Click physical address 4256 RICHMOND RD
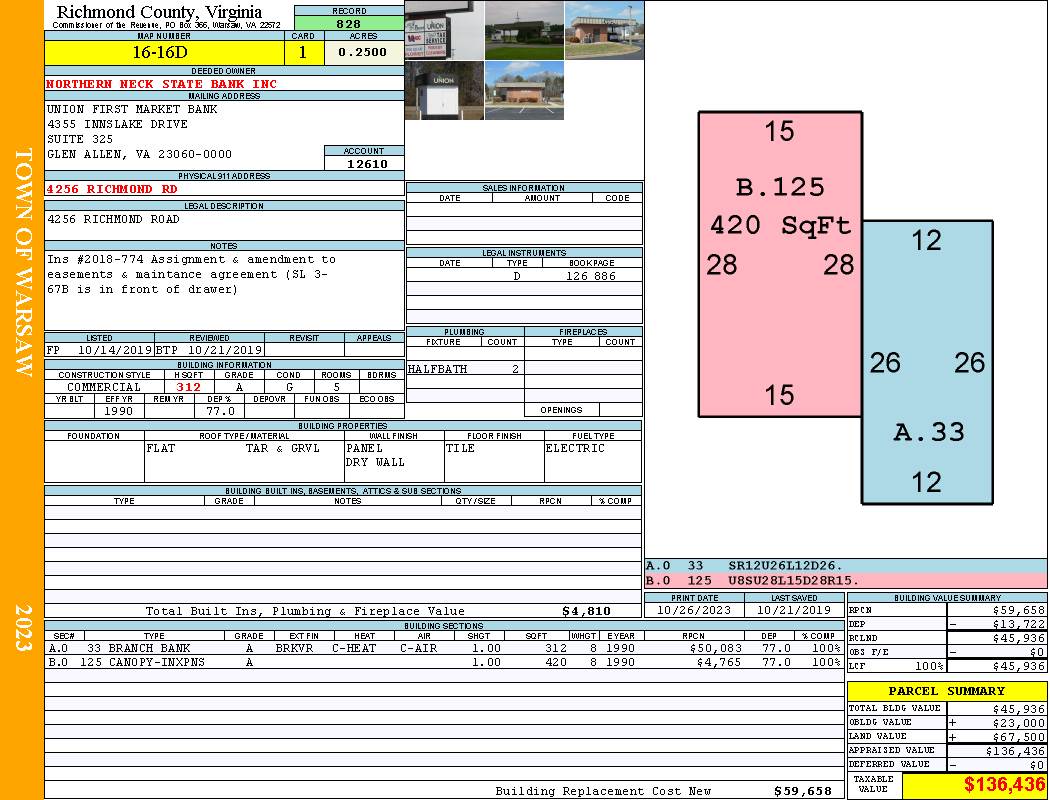The image size is (1050, 800). tap(112, 189)
